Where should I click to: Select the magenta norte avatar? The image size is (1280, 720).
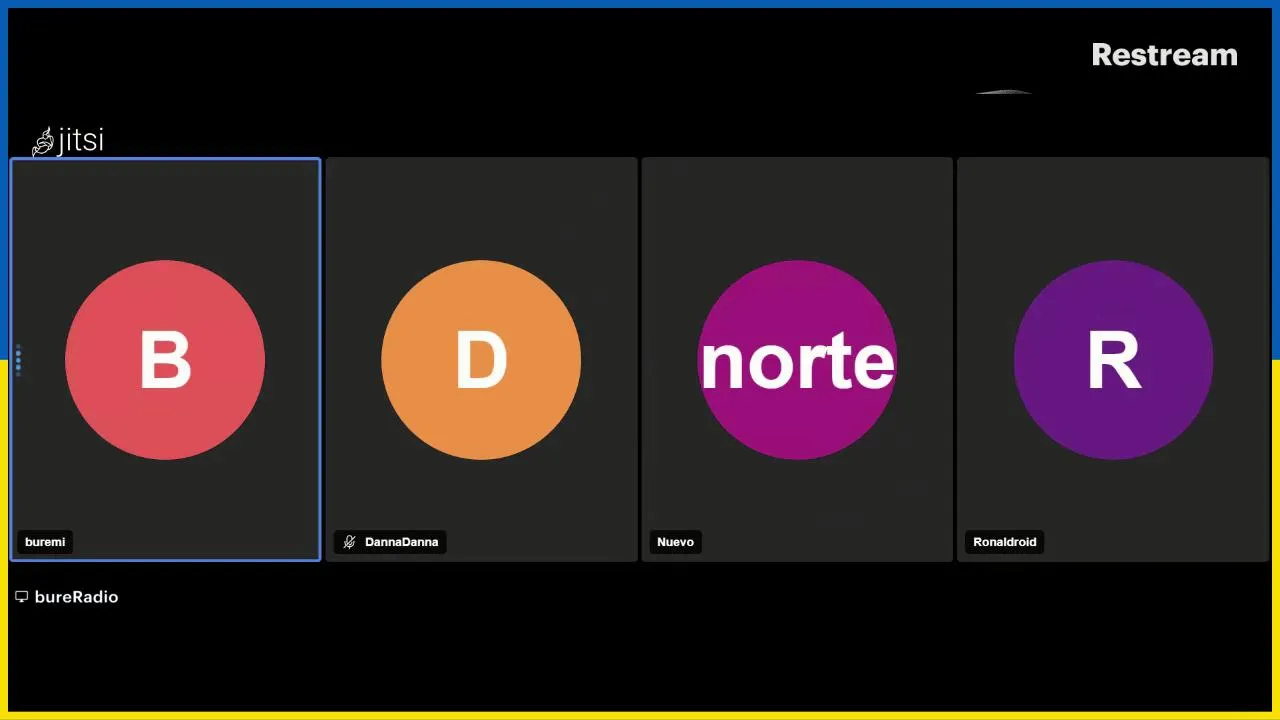coord(797,360)
